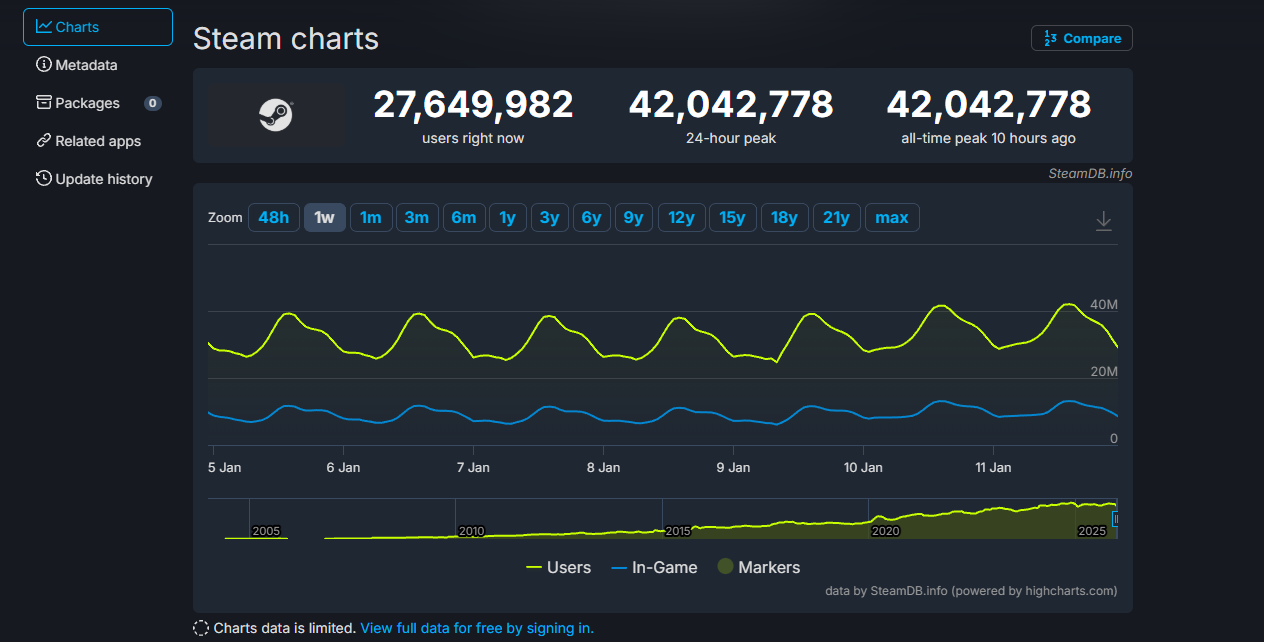Click the Metadata info icon in sidebar

[44, 65]
